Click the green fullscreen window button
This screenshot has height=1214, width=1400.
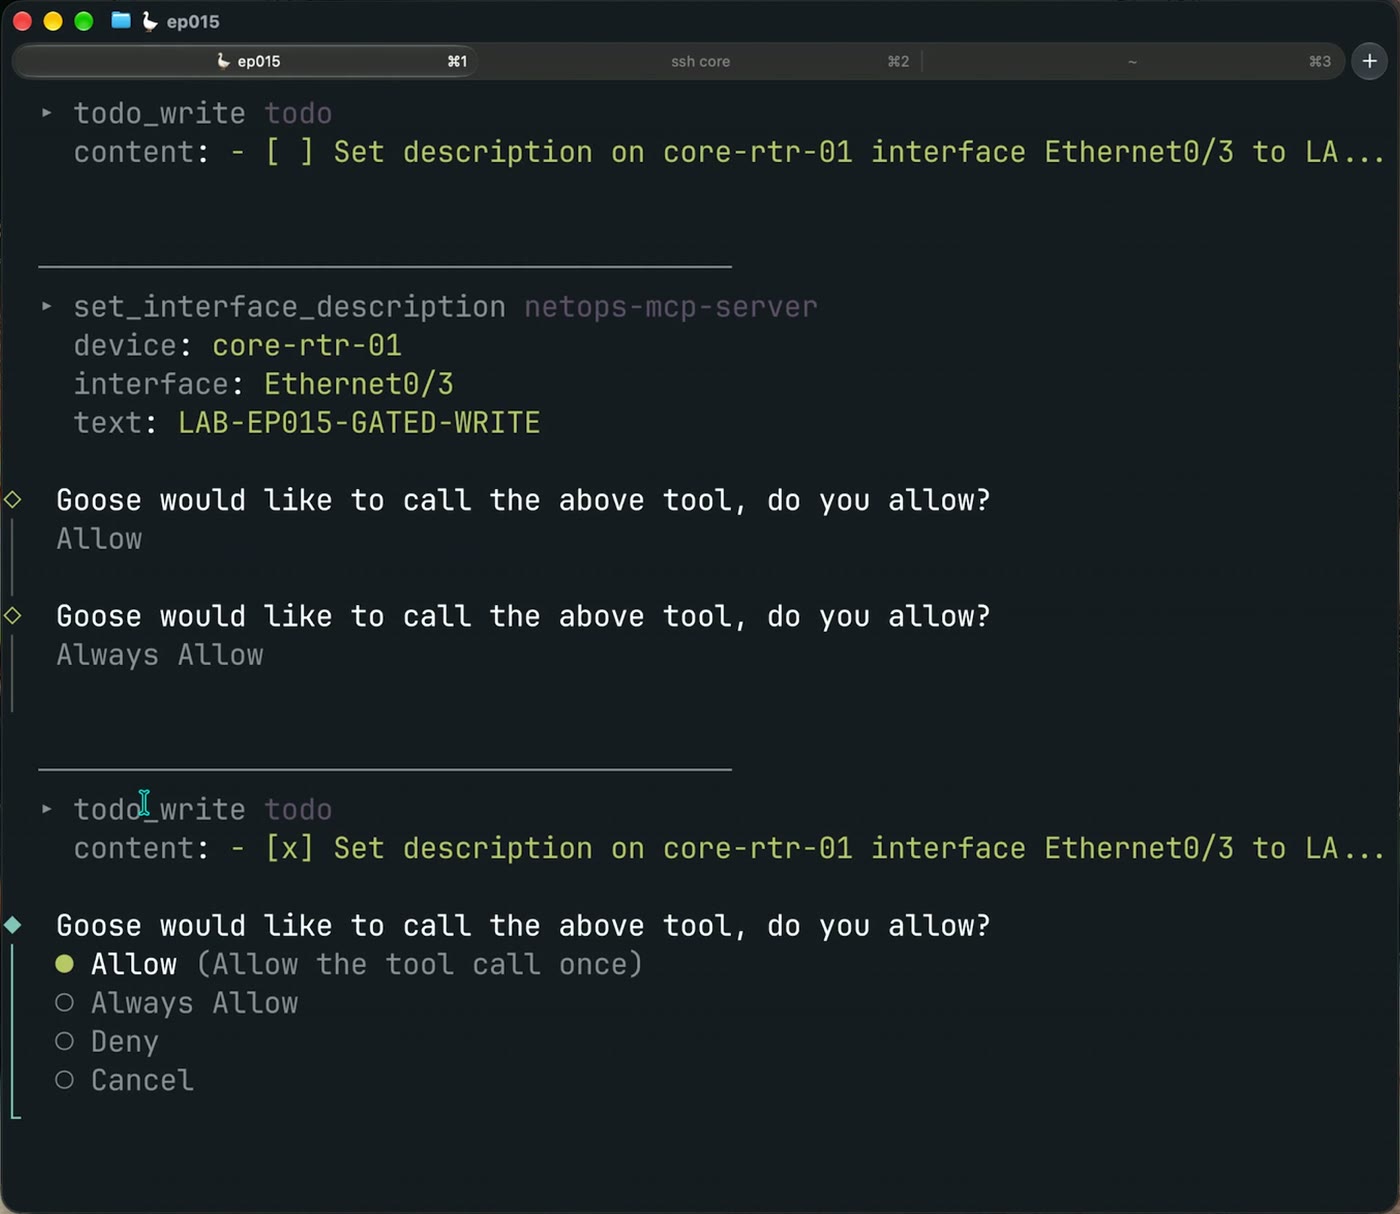tap(84, 21)
